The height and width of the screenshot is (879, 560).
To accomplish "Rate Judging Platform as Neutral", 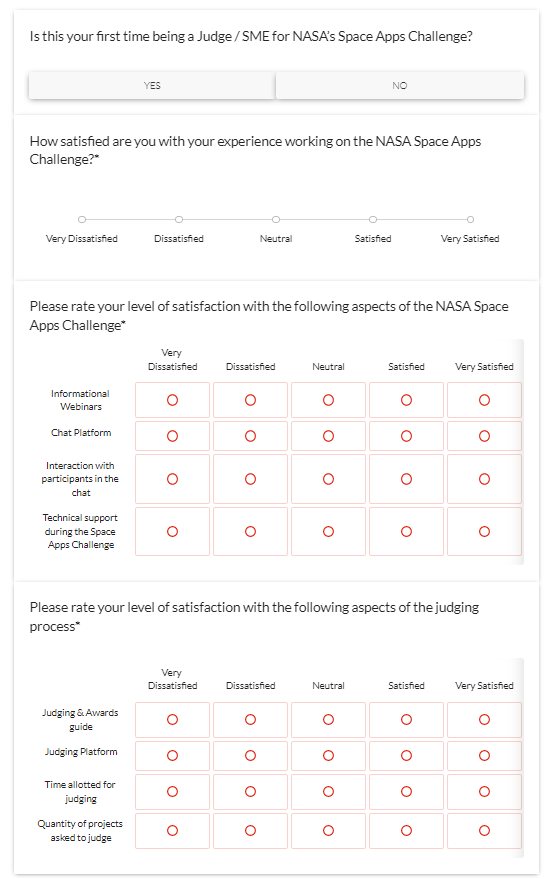I will [328, 756].
